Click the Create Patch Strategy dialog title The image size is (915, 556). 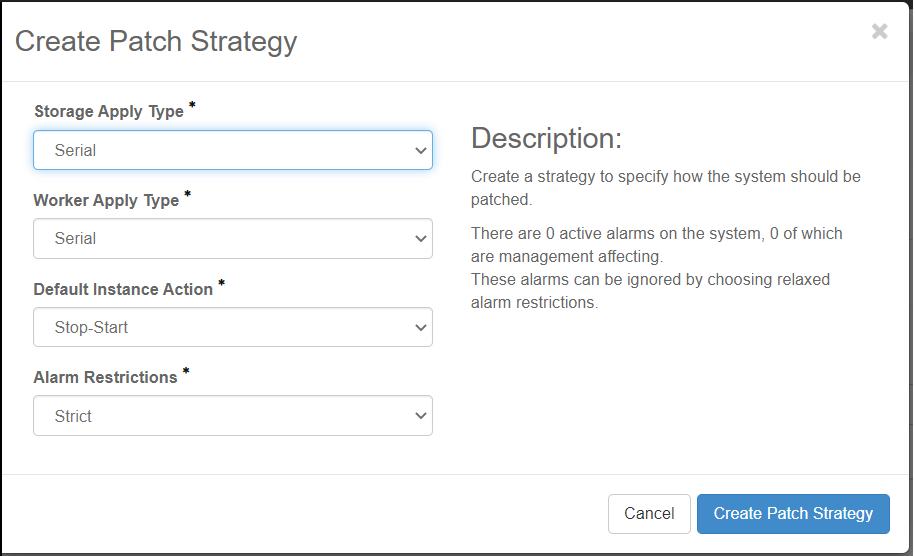point(156,42)
